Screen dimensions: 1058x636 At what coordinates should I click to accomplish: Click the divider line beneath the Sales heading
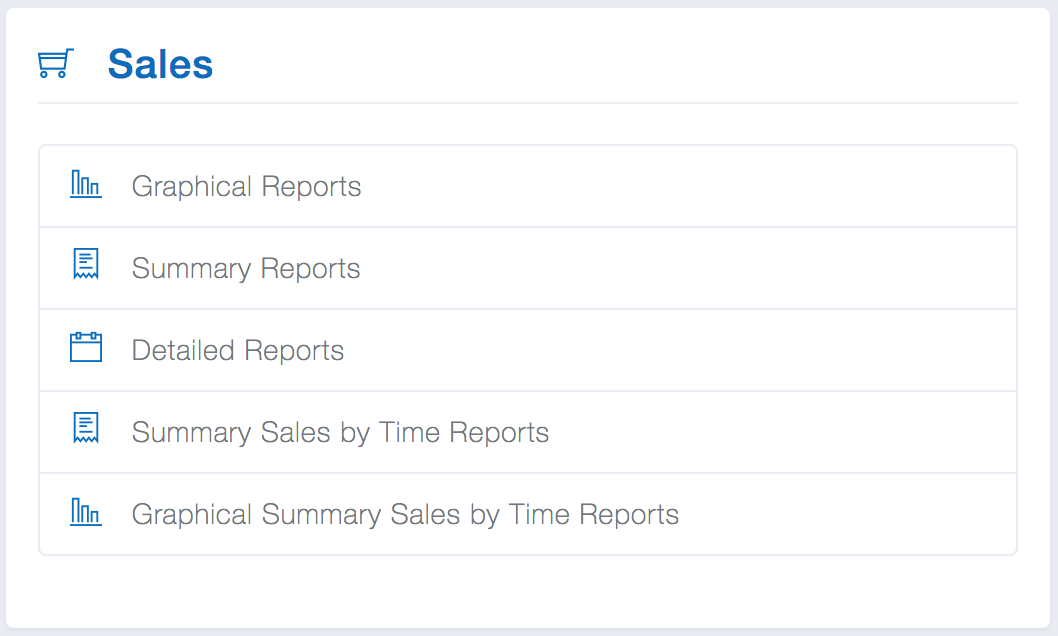[528, 103]
